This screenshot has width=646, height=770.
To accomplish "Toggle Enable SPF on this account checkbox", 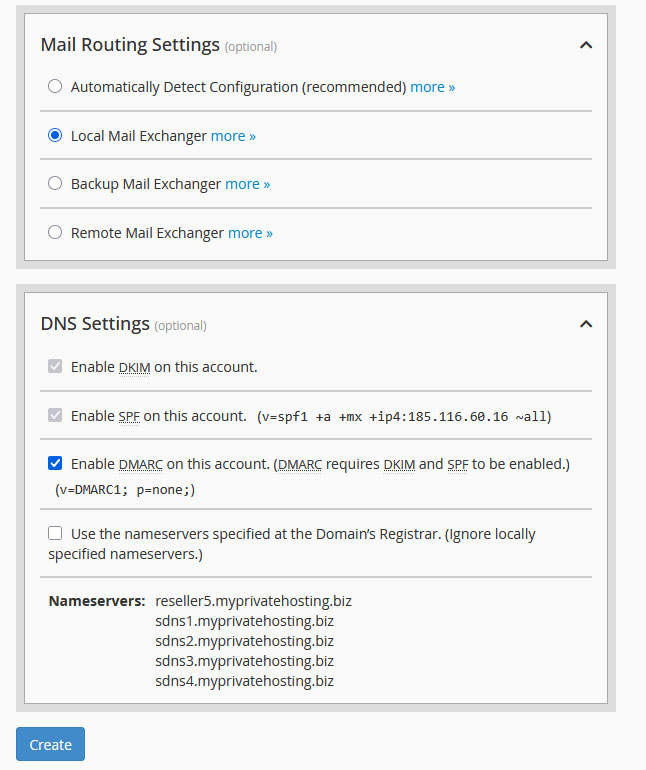I will [55, 416].
